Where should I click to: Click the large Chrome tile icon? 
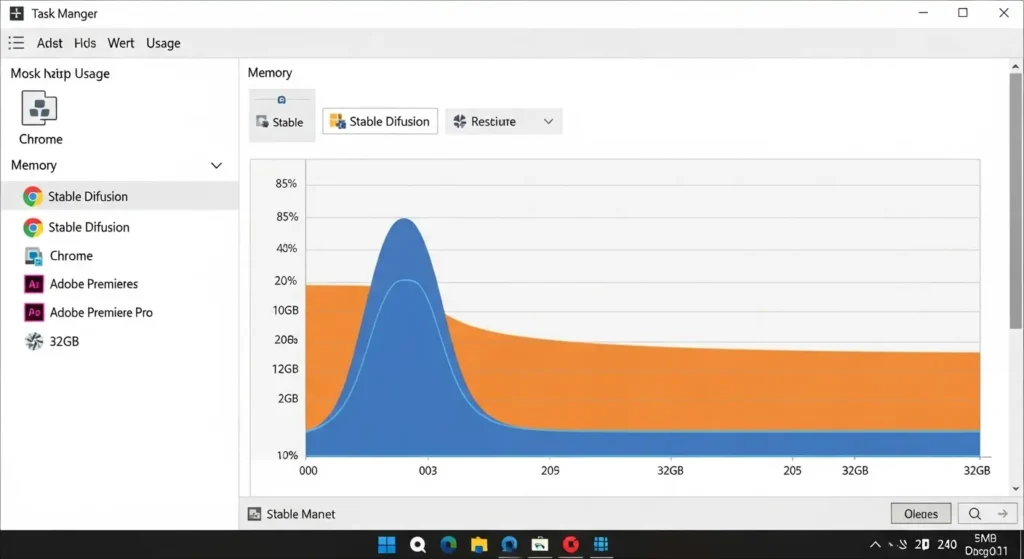pyautogui.click(x=40, y=108)
